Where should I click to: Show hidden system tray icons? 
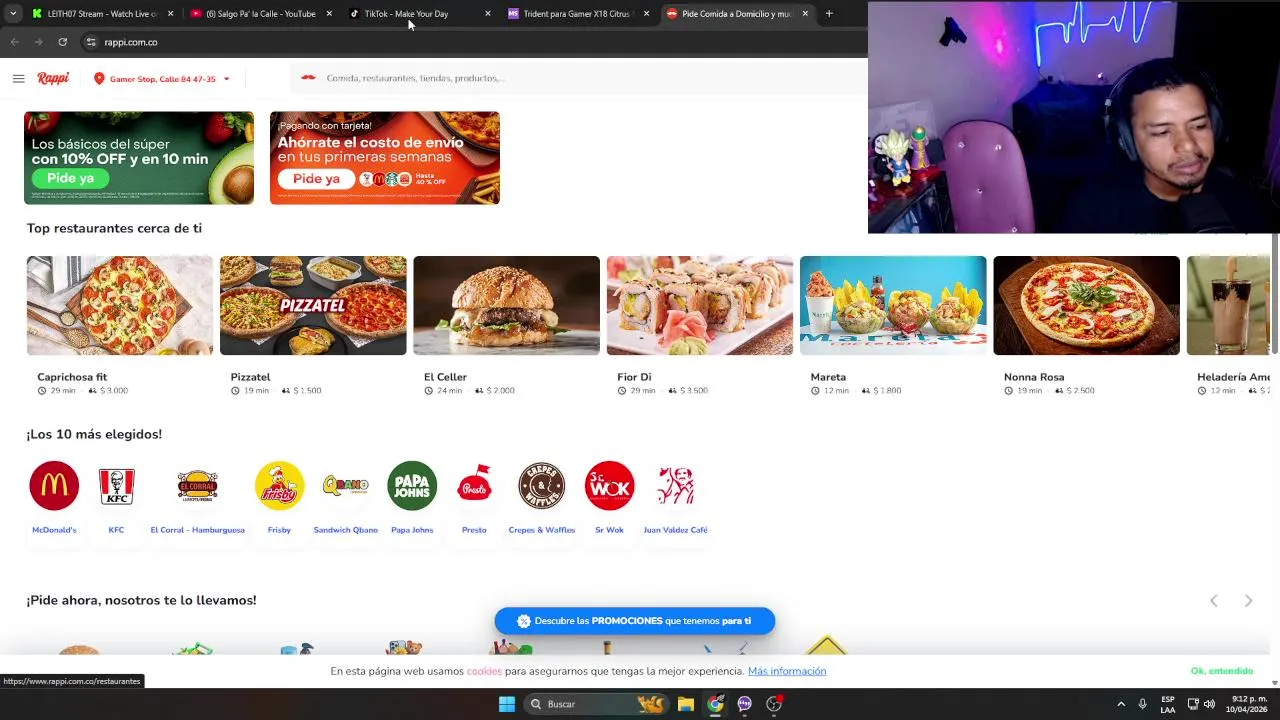pyautogui.click(x=1121, y=704)
